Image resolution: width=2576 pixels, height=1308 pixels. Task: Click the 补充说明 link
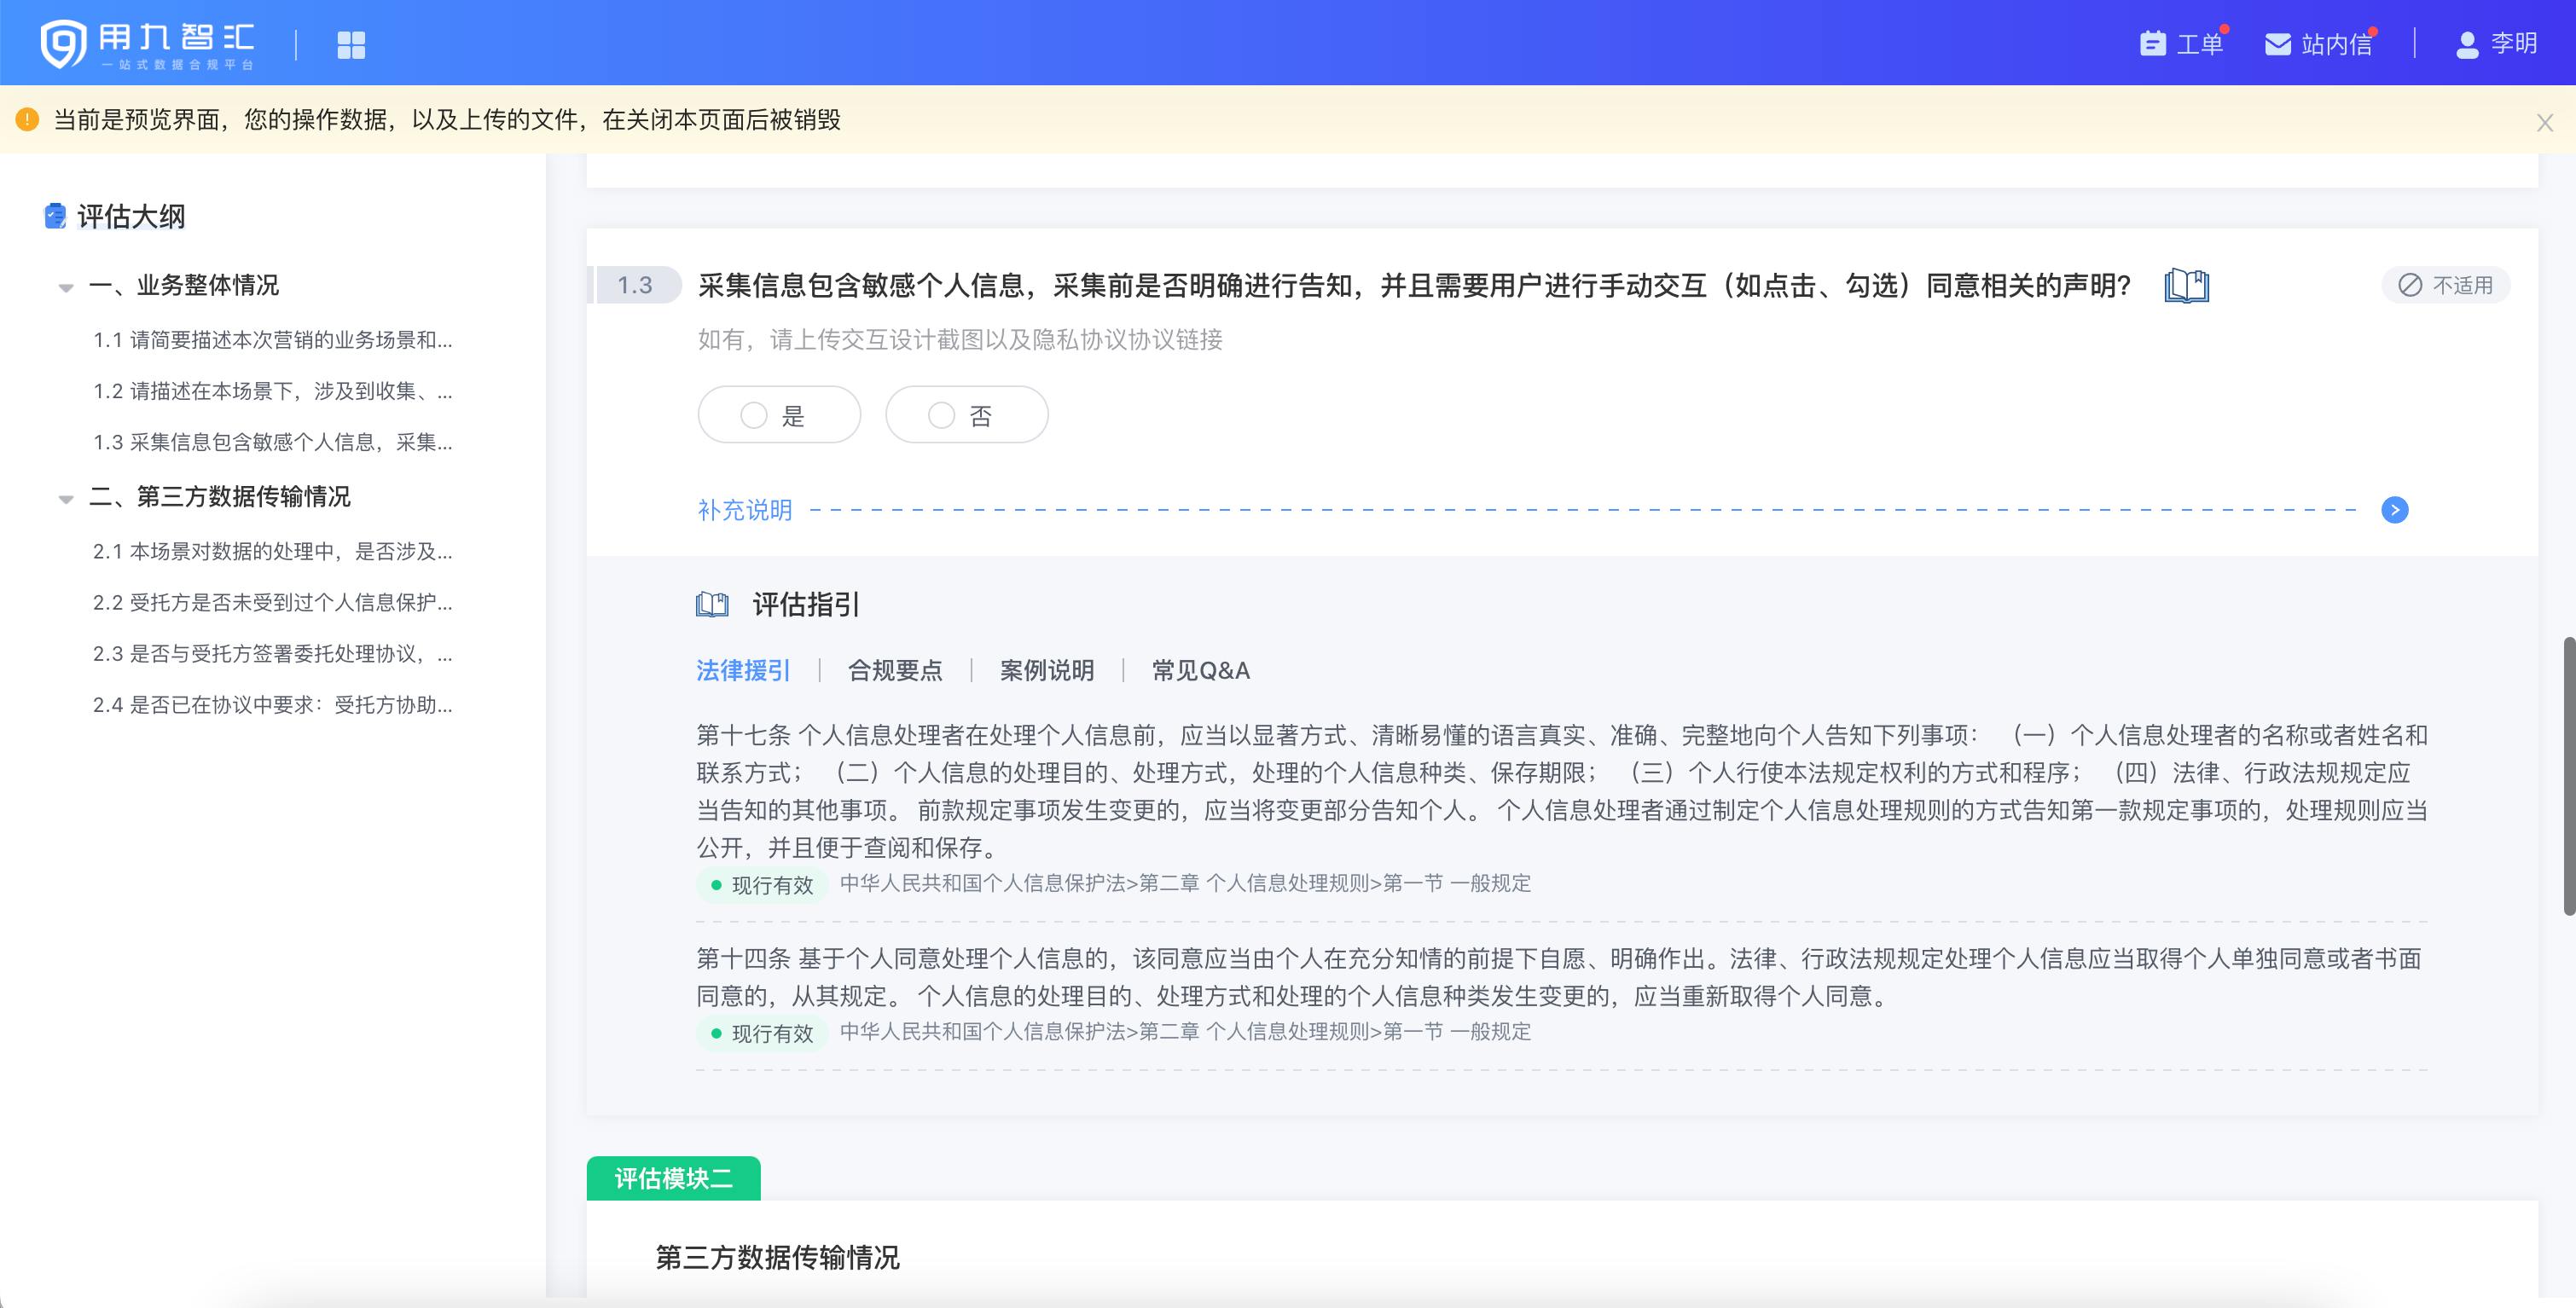tap(745, 510)
